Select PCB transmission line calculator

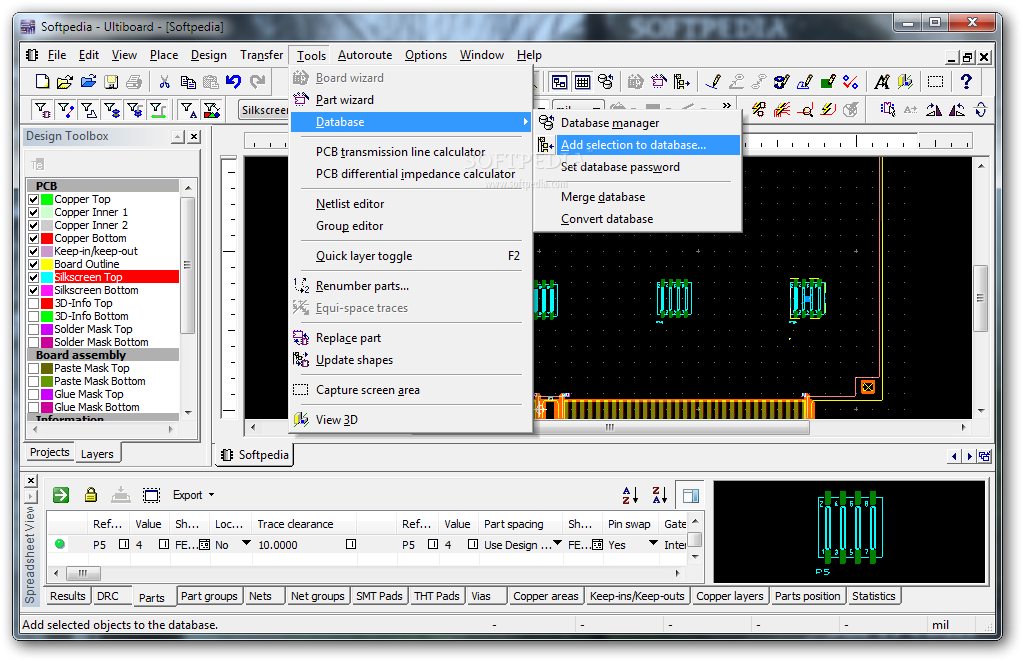click(x=401, y=151)
